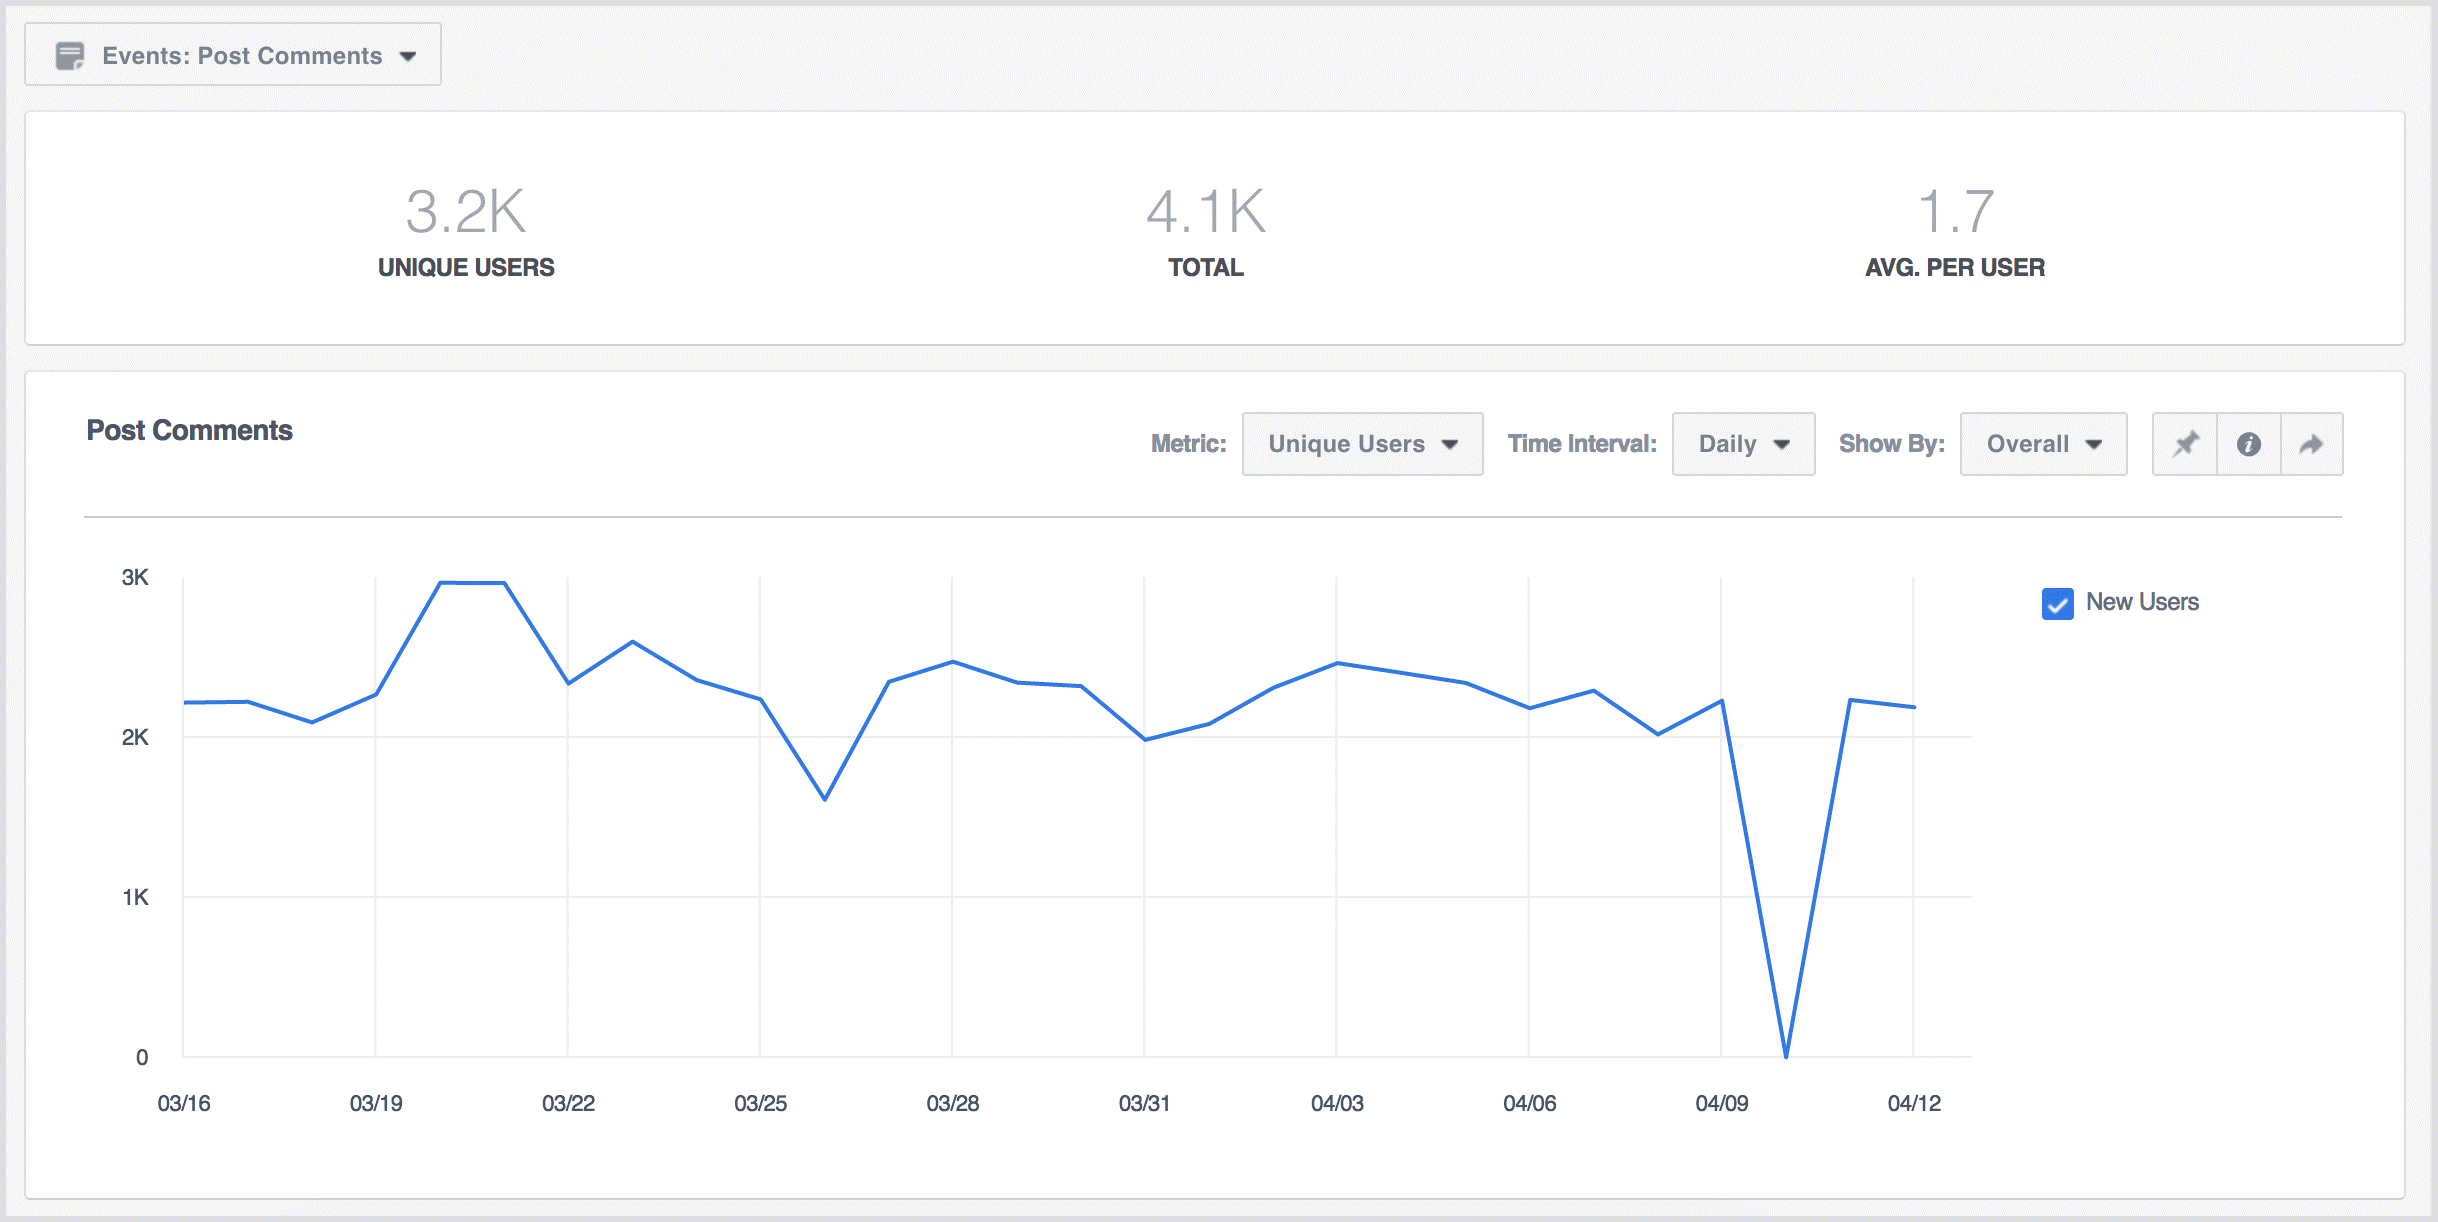Click the info icon button
Viewport: 2438px width, 1222px height.
(2249, 444)
